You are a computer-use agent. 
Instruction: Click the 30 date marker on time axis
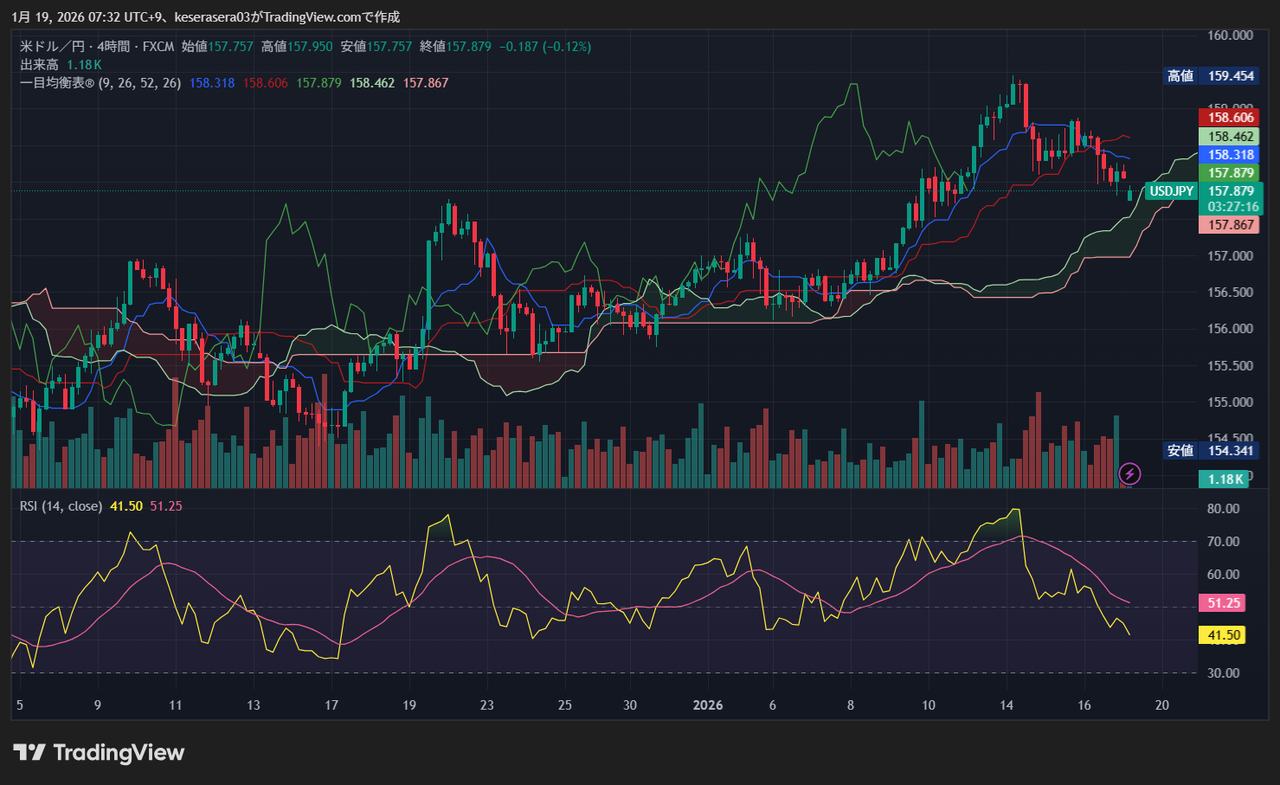tap(630, 705)
